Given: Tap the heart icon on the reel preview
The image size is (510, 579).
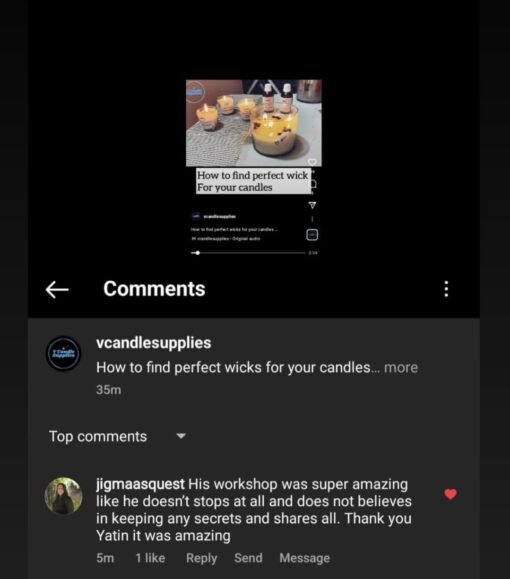Looking at the screenshot, I should (x=312, y=162).
